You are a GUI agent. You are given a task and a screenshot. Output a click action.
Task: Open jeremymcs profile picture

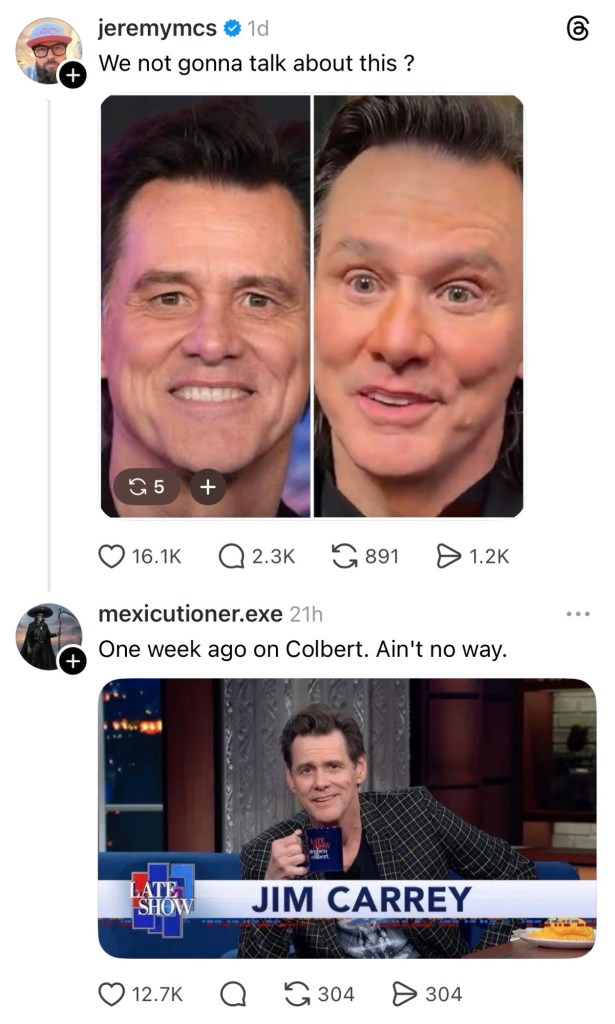48,50
